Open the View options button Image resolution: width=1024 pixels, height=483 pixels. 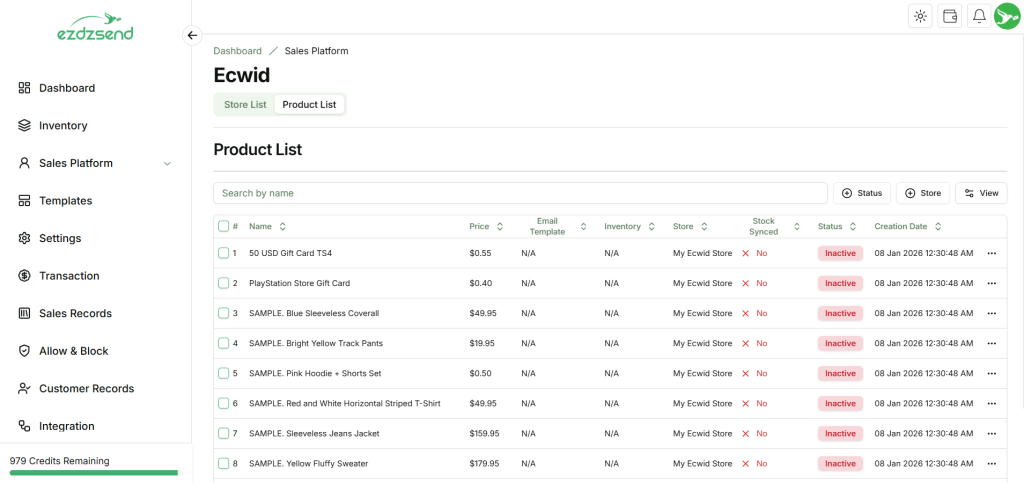(x=980, y=193)
